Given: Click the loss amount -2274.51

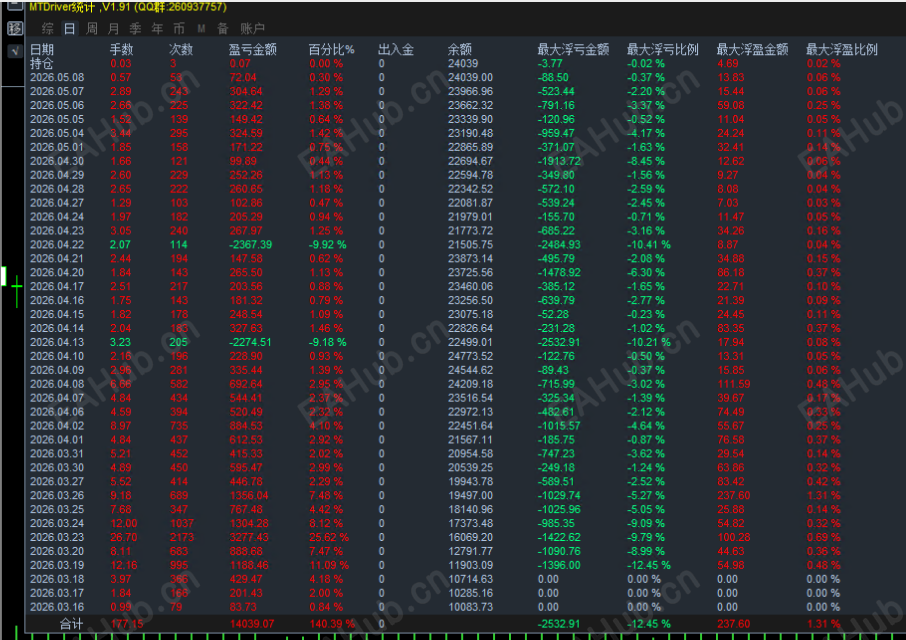Looking at the screenshot, I should coord(250,343).
